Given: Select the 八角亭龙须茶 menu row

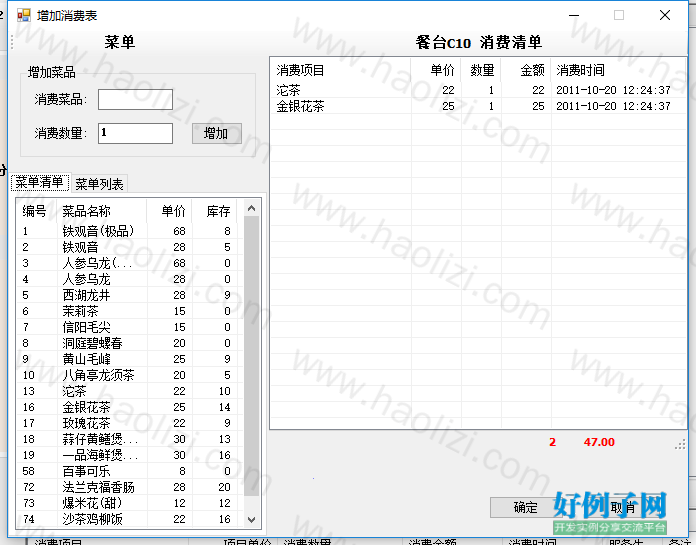Looking at the screenshot, I should (x=130, y=375).
